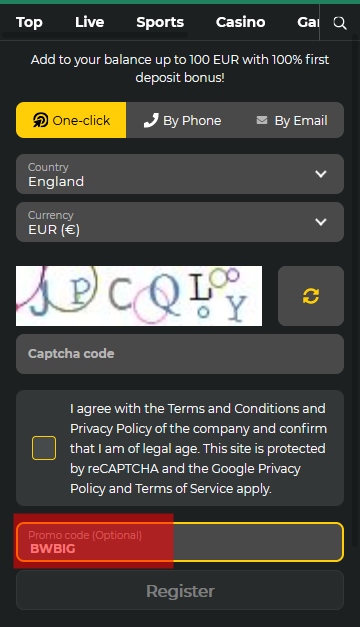Viewport: 360px width, 627px height.
Task: Tick the Terms and Conditions checkbox
Action: pos(44,448)
